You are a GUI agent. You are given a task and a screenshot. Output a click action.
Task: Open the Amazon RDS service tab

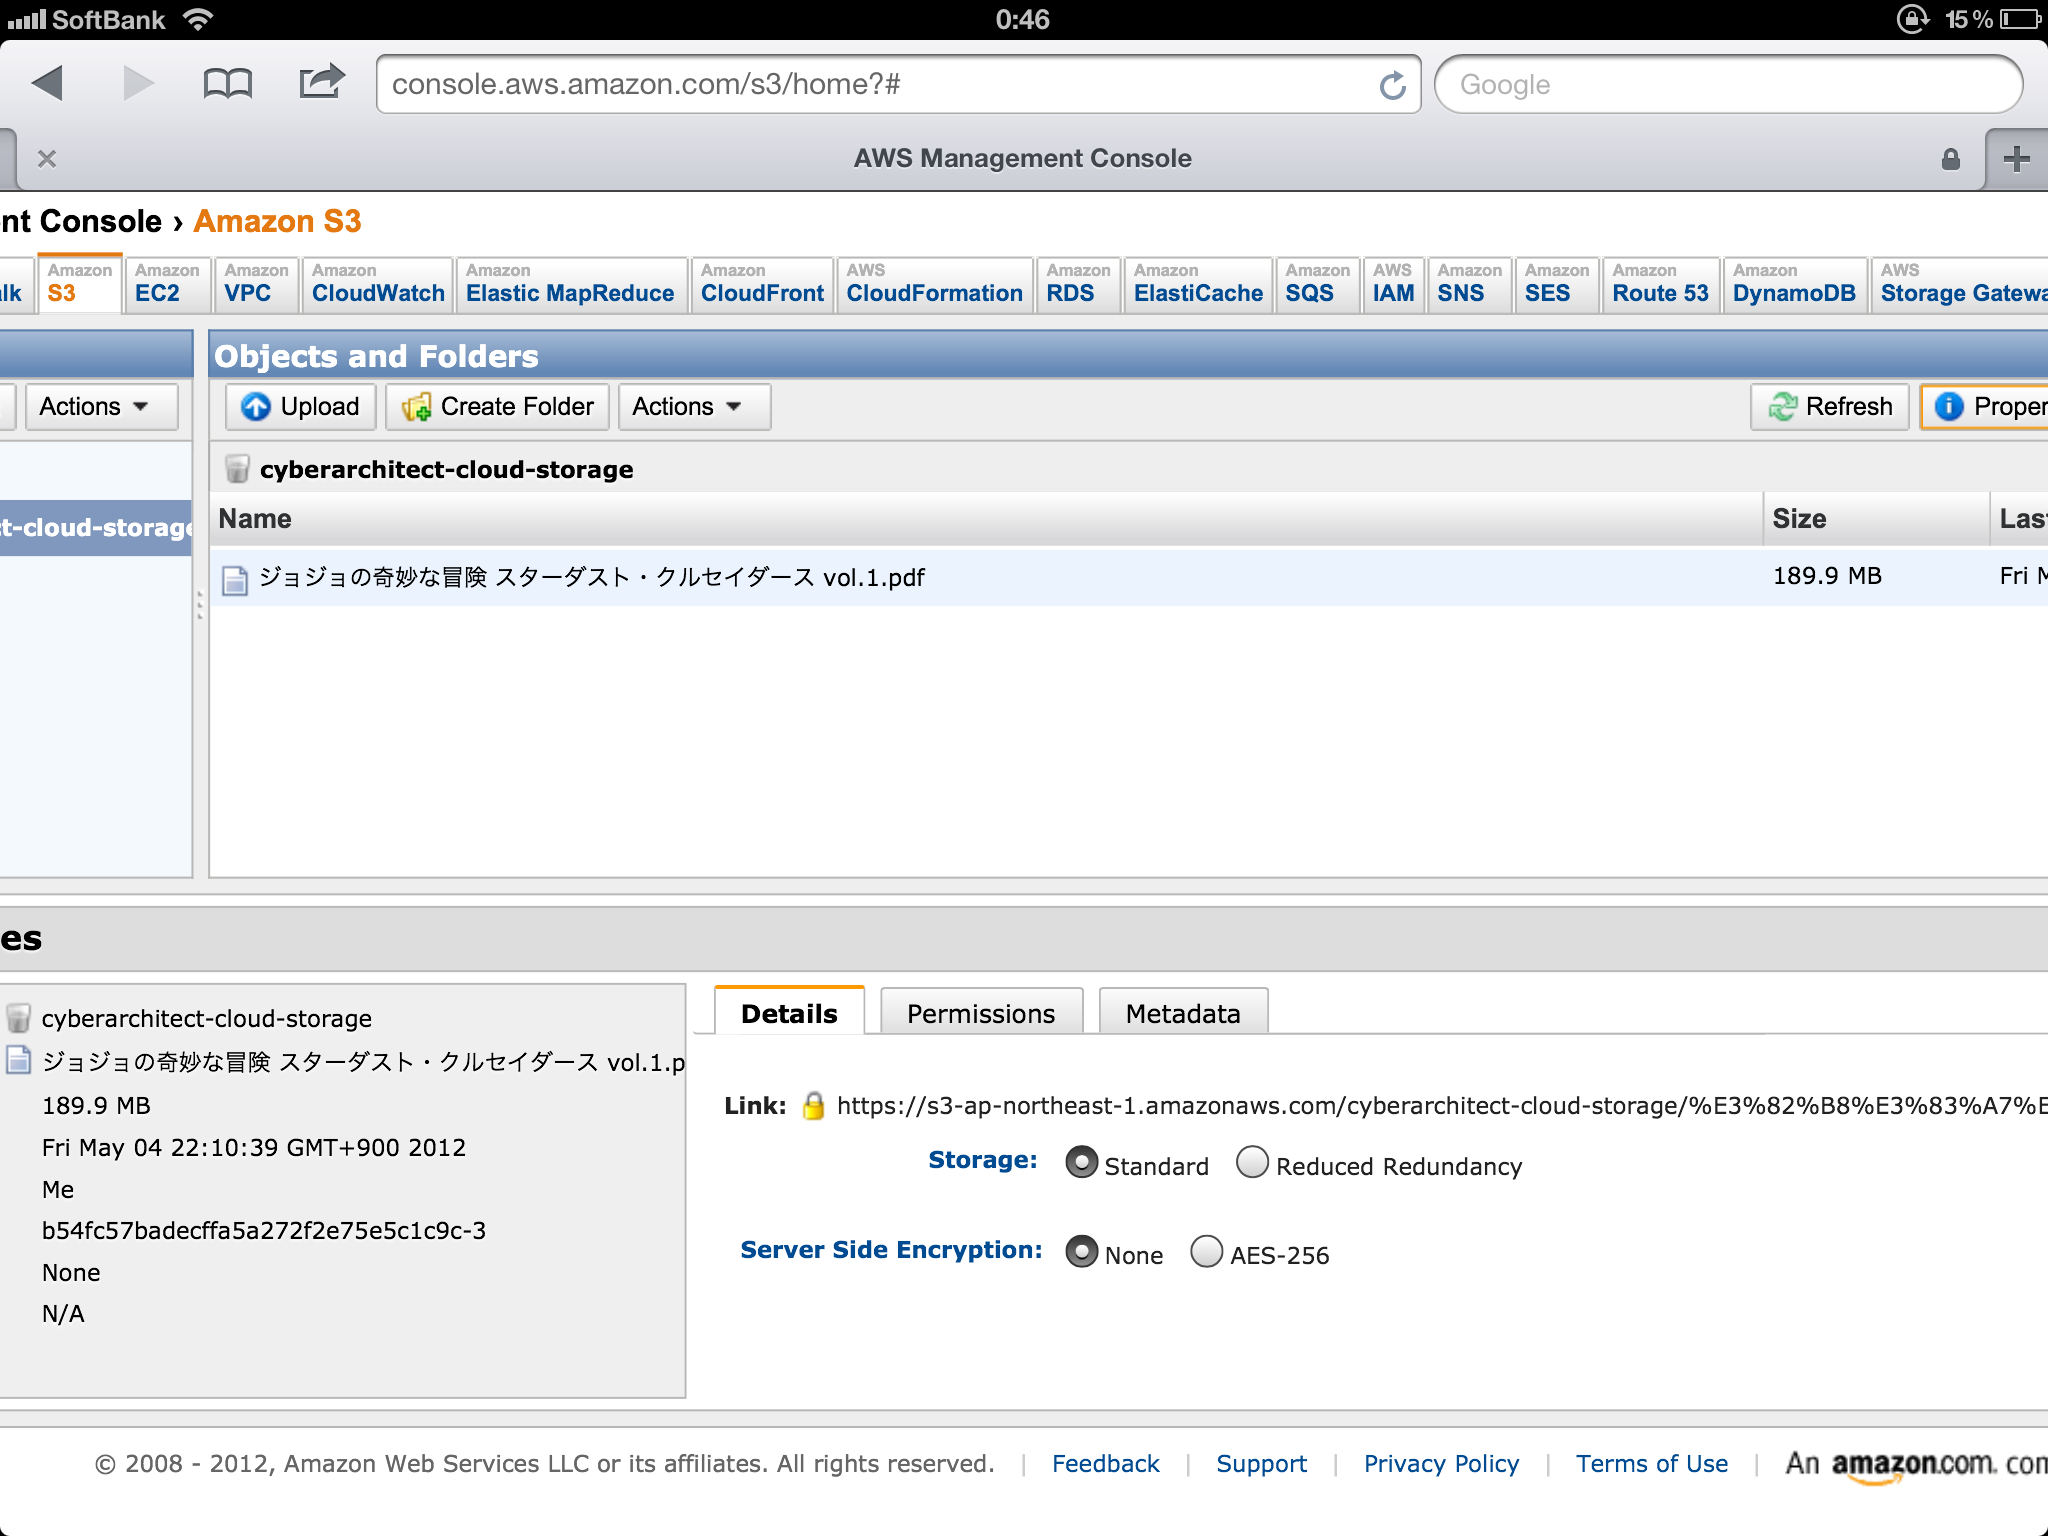[x=1078, y=284]
